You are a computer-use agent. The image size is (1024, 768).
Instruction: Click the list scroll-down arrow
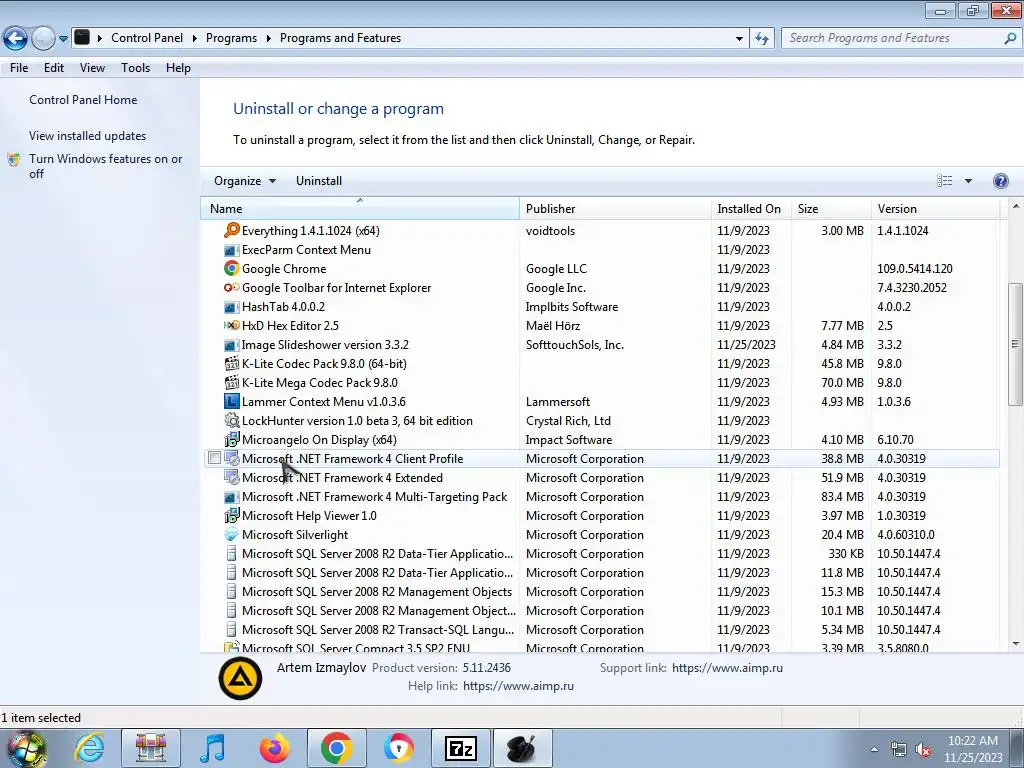pyautogui.click(x=1016, y=644)
